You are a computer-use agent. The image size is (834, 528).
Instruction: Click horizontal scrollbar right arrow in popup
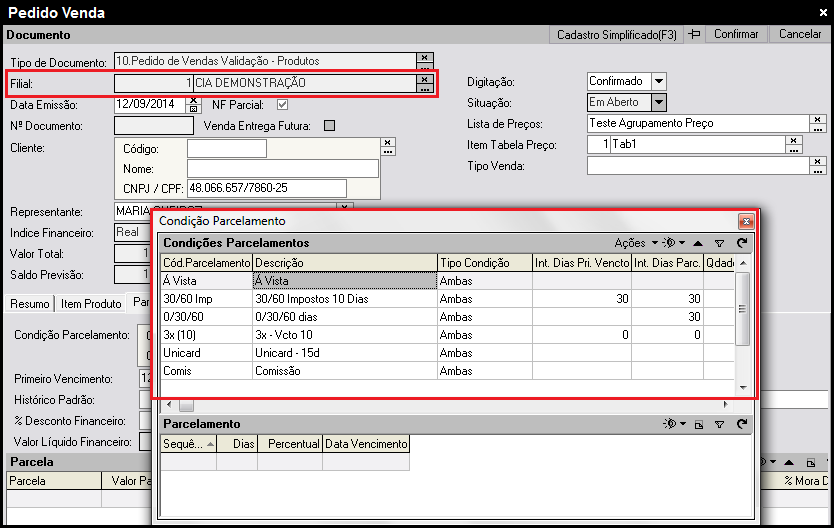pyautogui.click(x=726, y=405)
